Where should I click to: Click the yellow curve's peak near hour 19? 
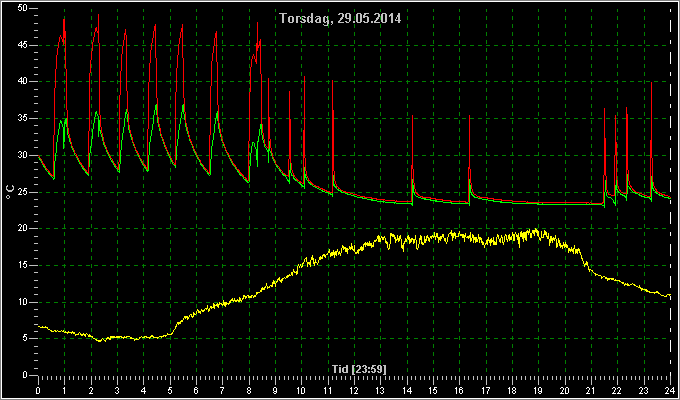tap(537, 229)
